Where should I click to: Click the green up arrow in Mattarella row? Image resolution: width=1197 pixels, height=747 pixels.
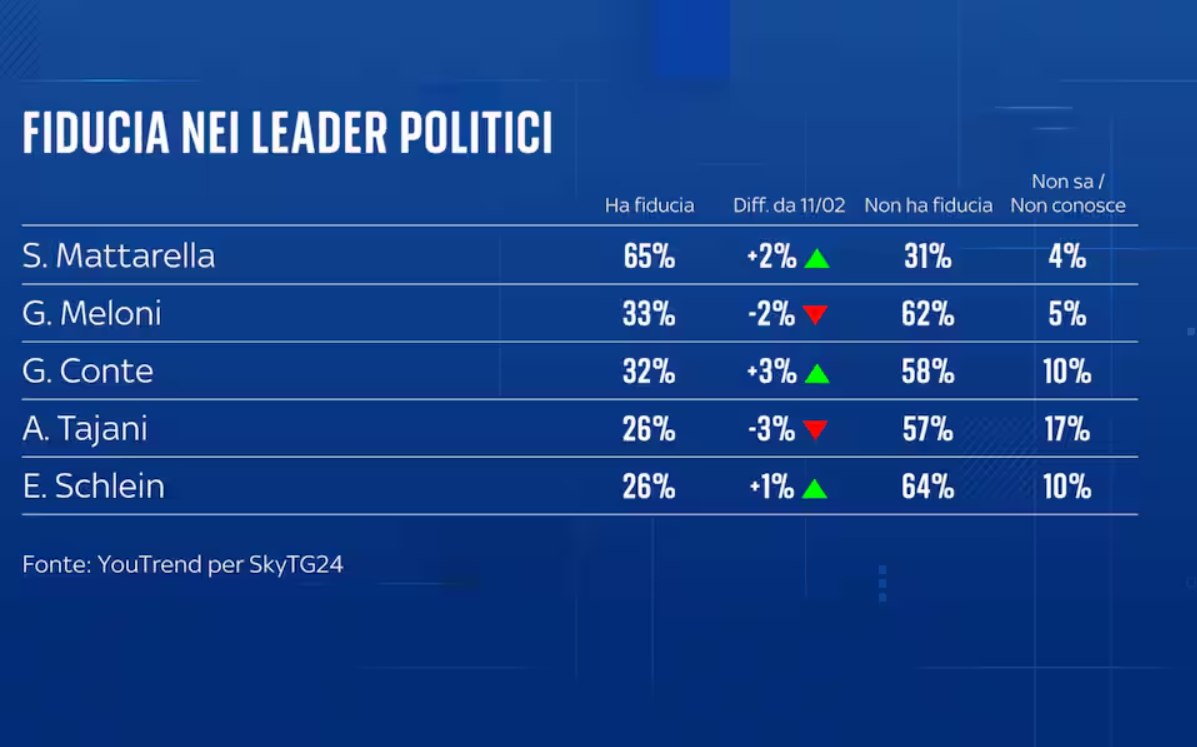[x=817, y=259]
